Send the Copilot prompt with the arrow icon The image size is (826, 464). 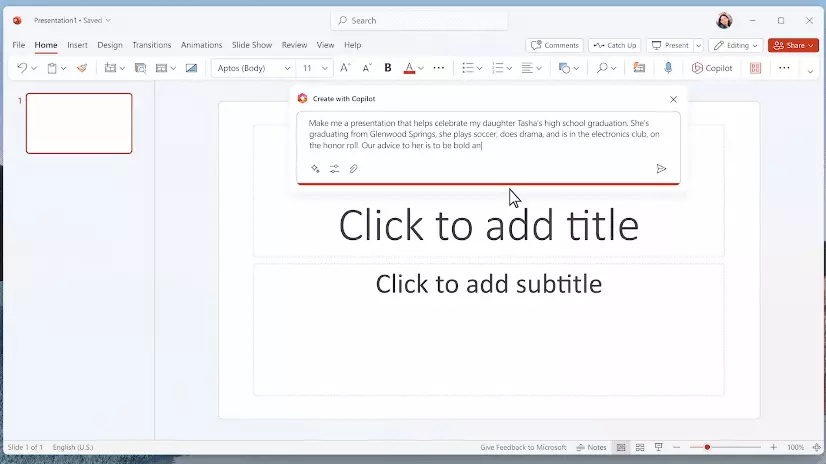(x=661, y=169)
